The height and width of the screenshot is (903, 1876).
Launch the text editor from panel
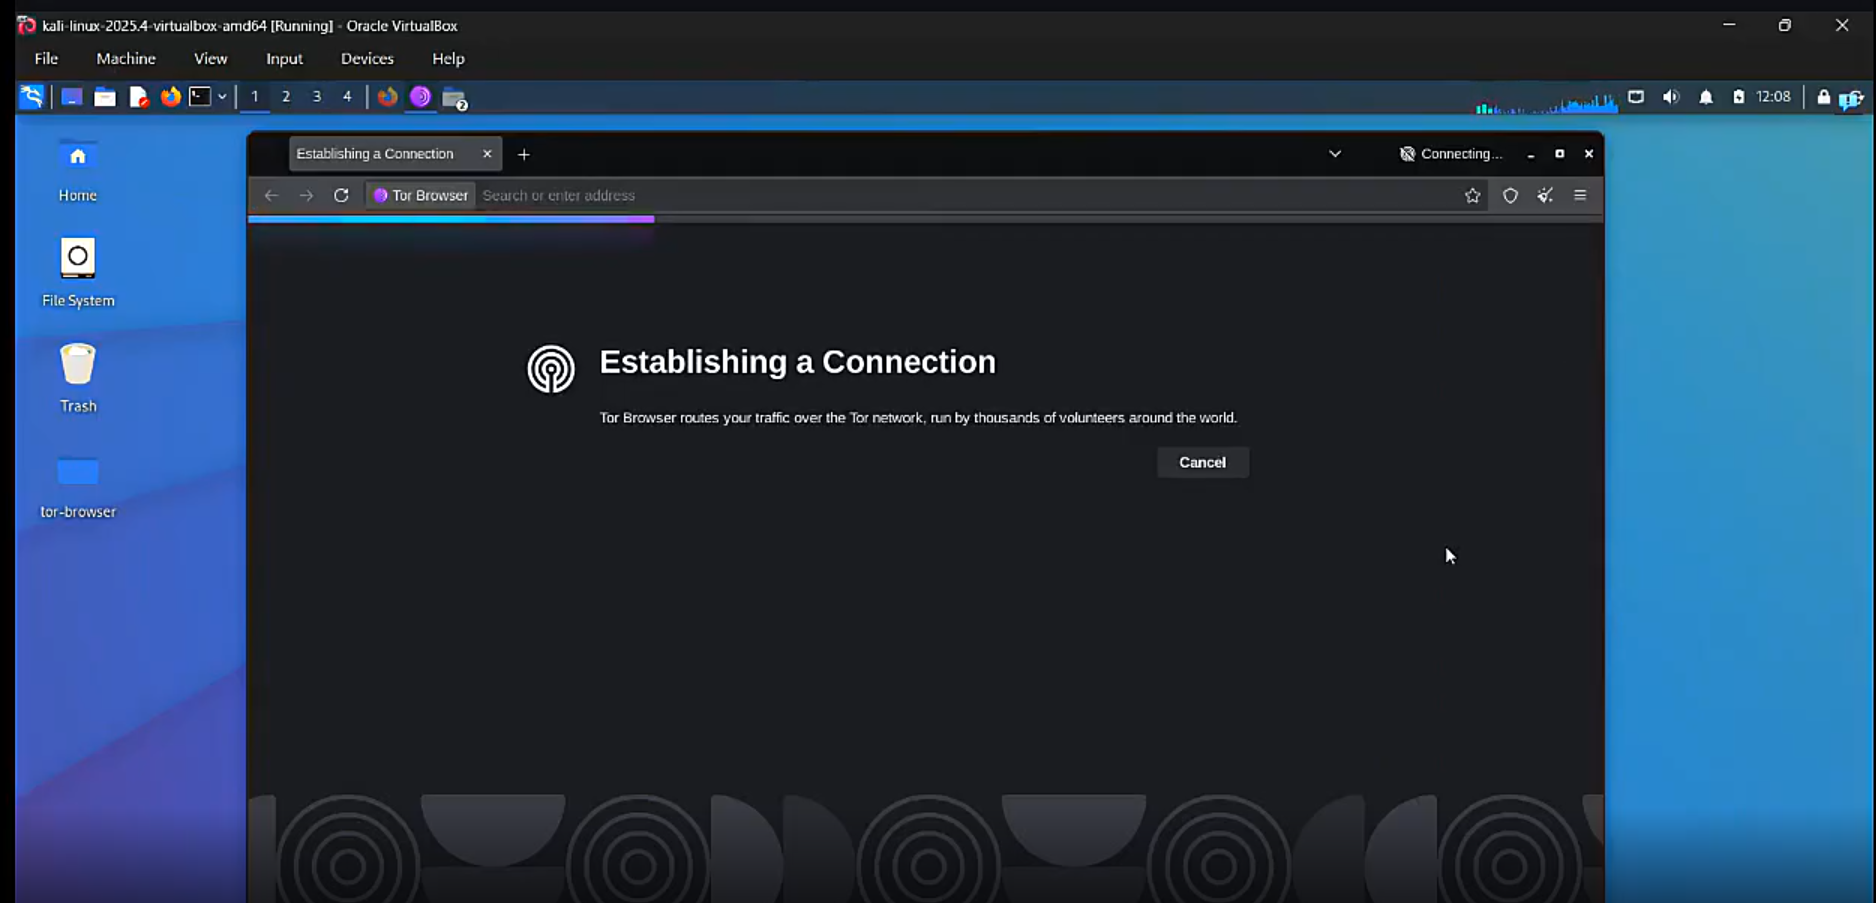(138, 97)
